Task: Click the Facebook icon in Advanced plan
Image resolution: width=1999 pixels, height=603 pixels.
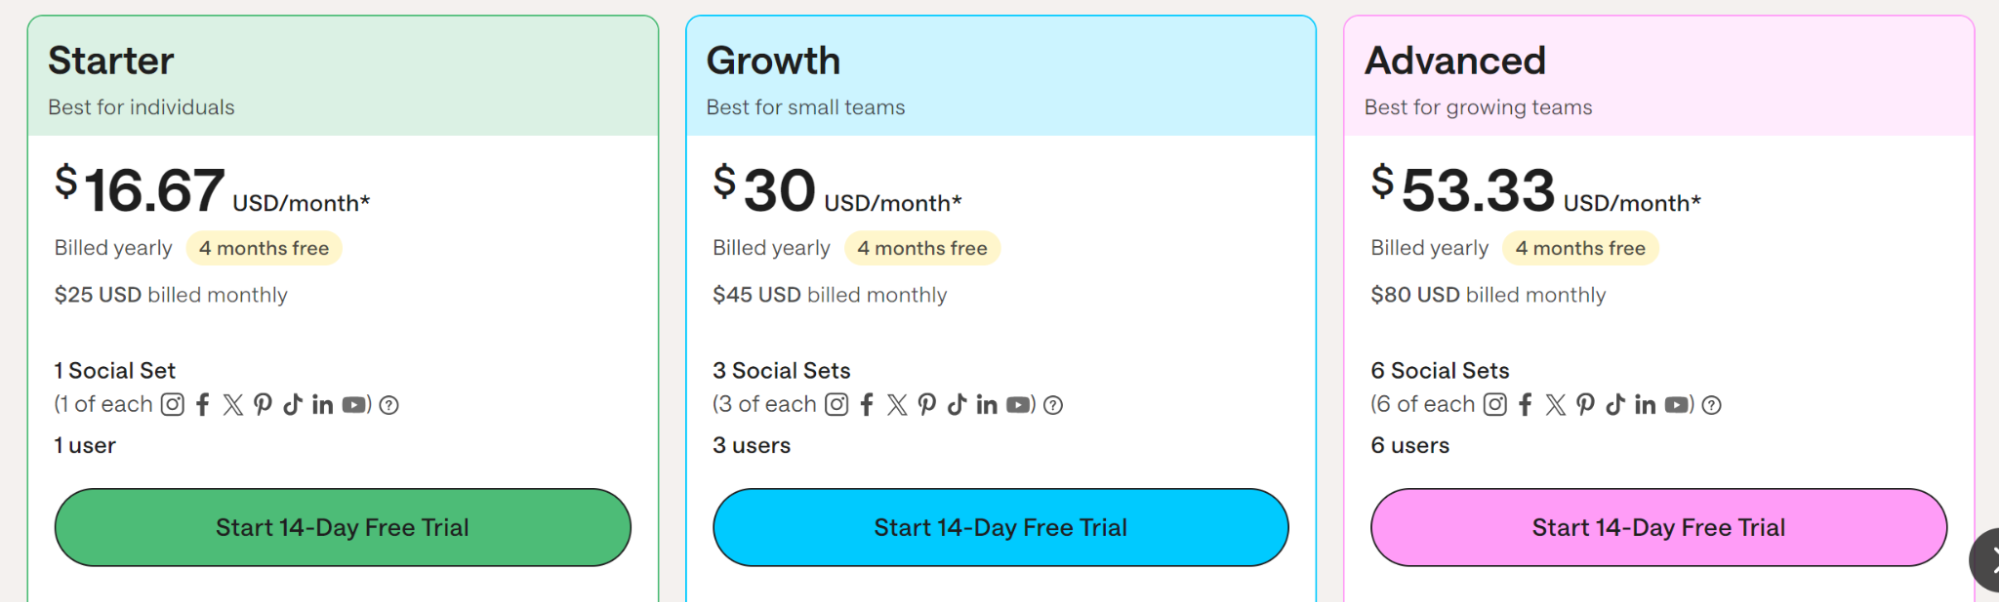Action: pyautogui.click(x=1525, y=404)
